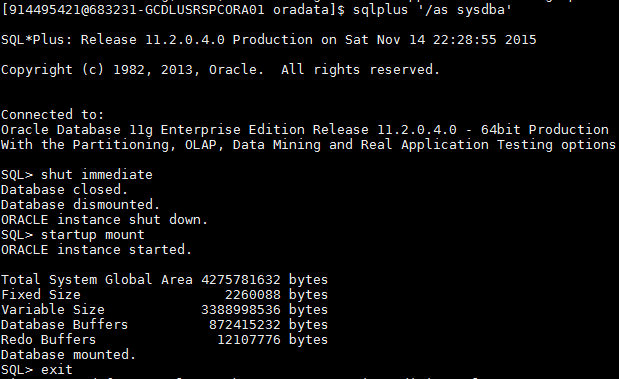Click the 'Database mounted.' output line
This screenshot has height=379, width=619.
68,355
